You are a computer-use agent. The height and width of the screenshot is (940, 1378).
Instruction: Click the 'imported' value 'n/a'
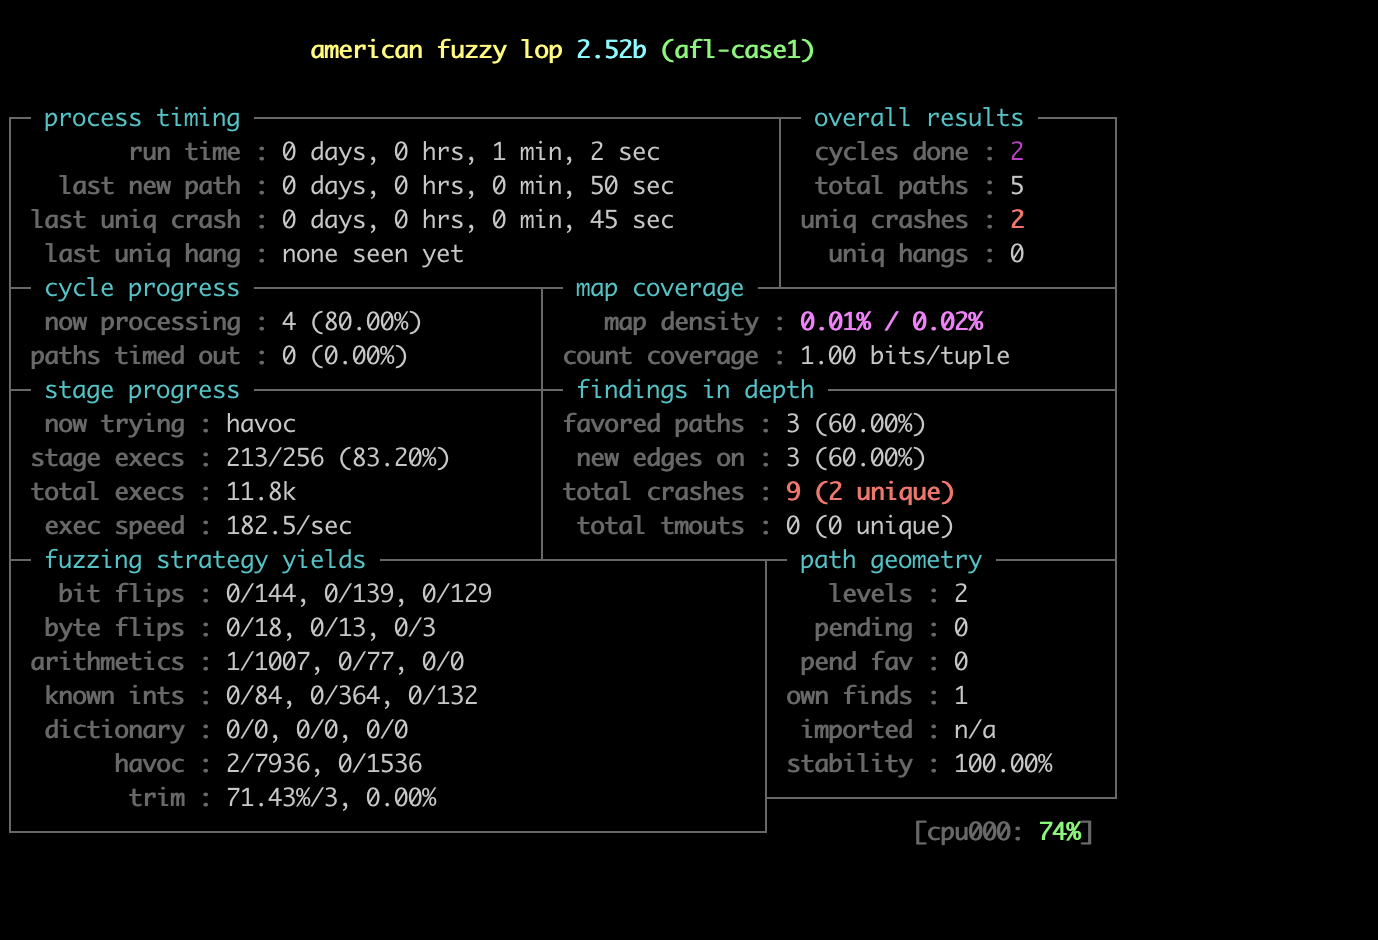click(x=975, y=730)
